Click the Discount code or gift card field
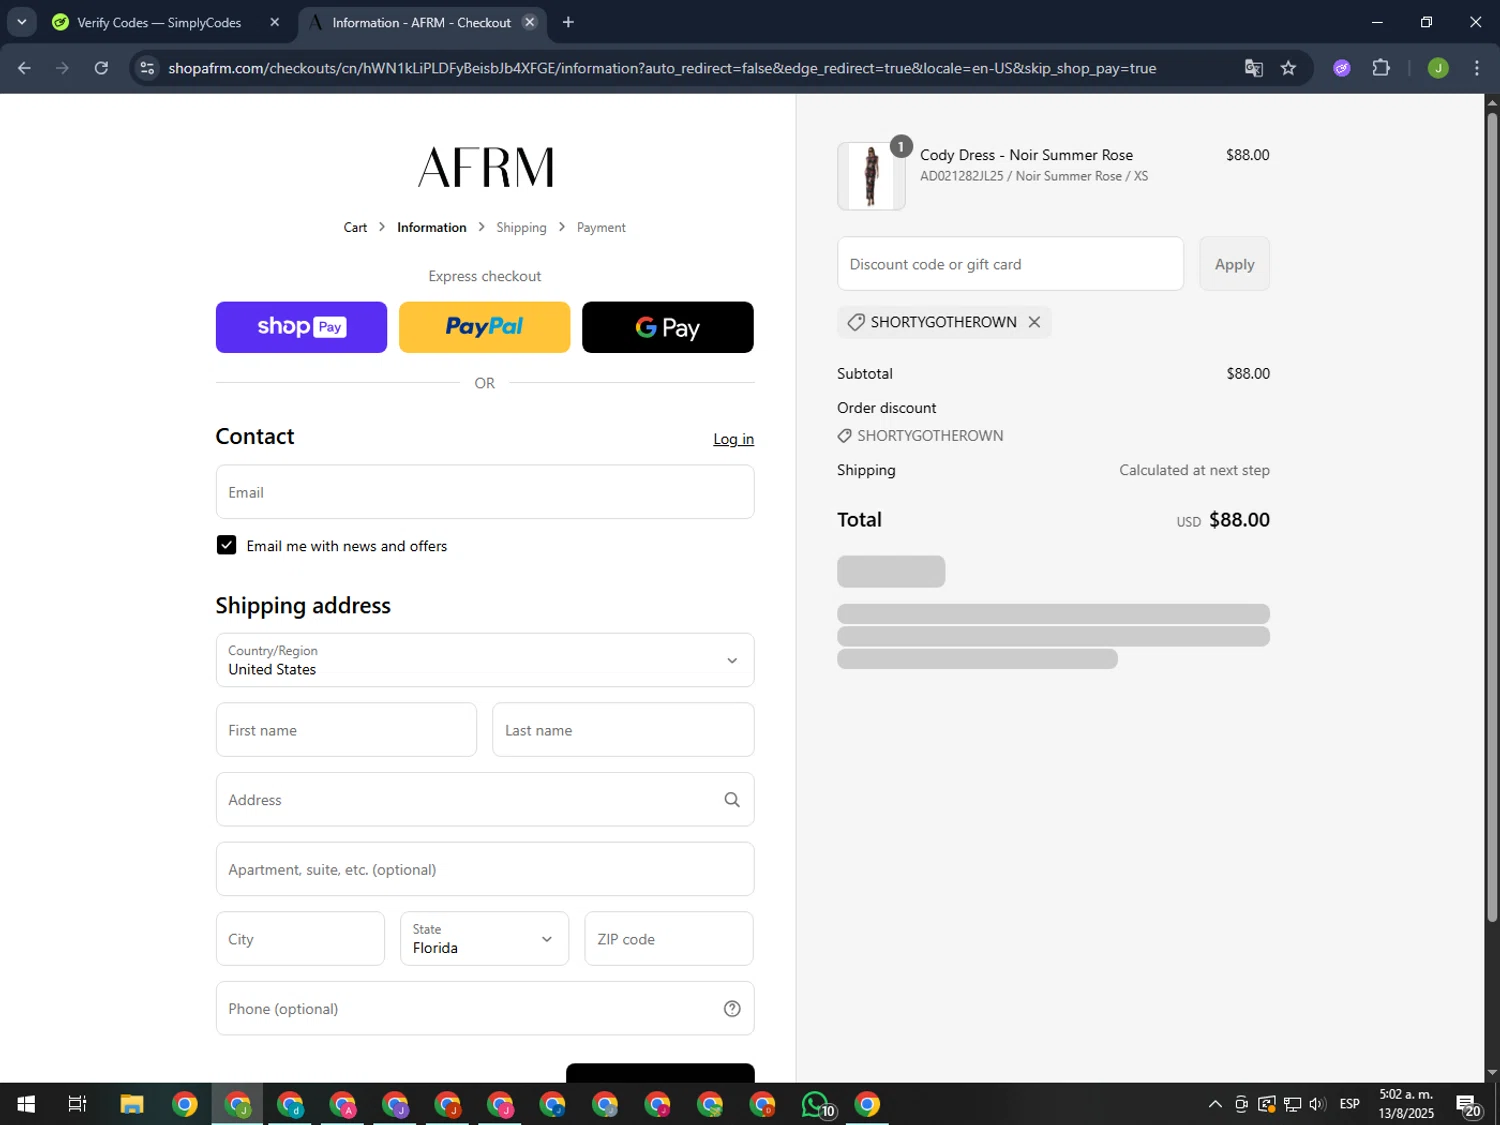This screenshot has height=1125, width=1500. (1010, 264)
